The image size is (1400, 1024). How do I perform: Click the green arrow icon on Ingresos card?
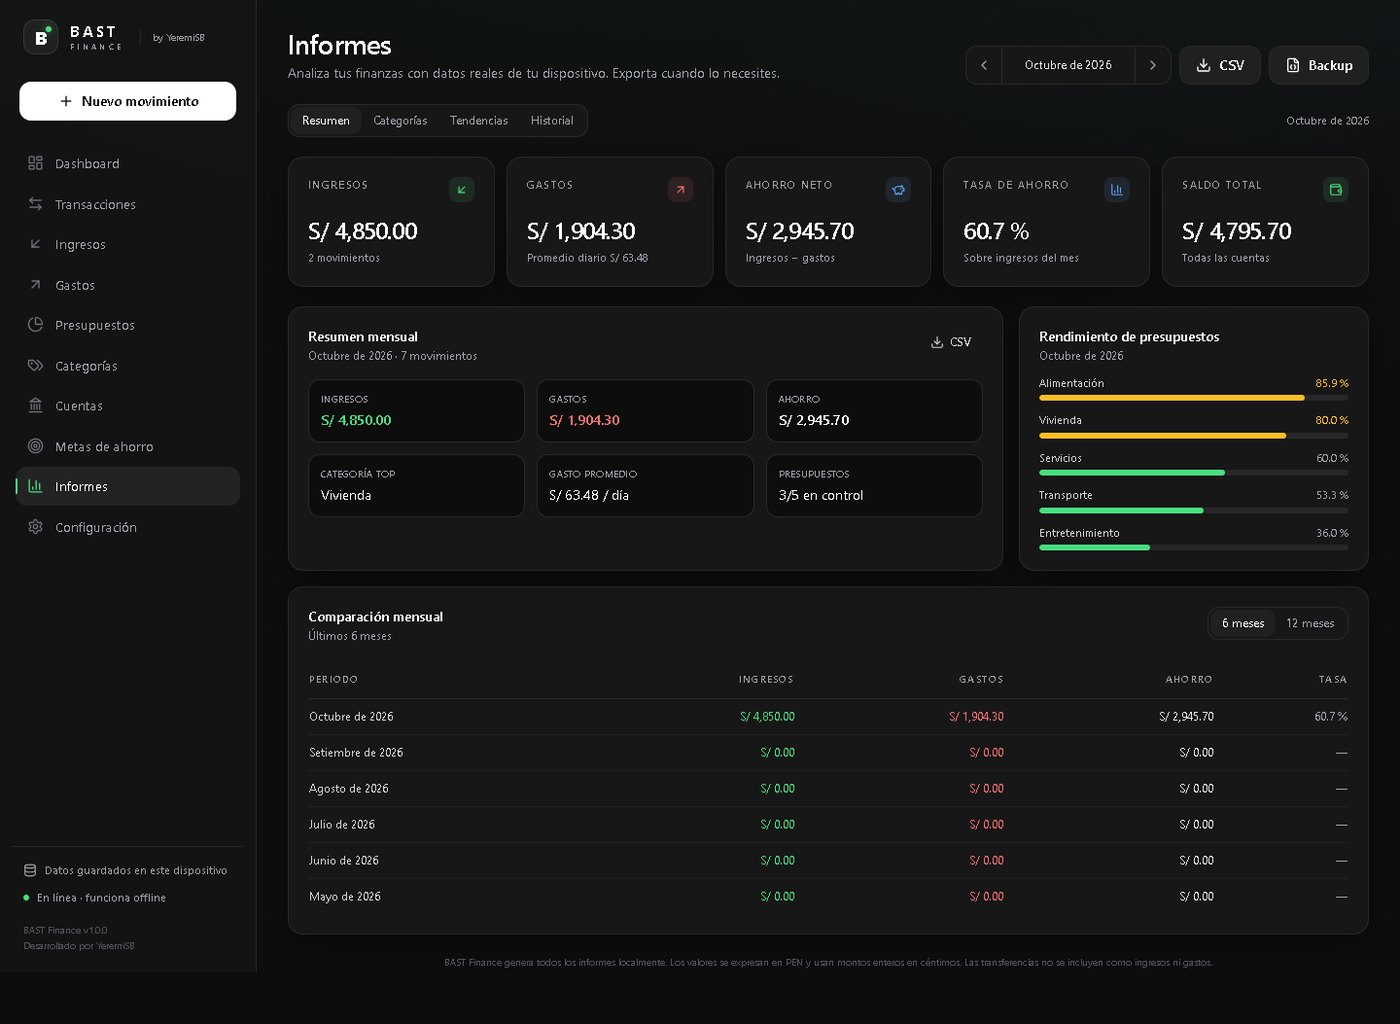(x=462, y=189)
